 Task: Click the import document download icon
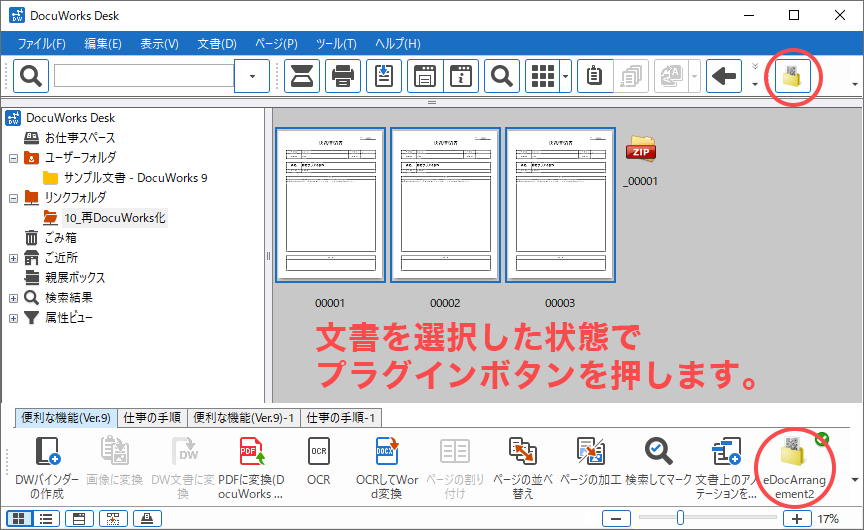384,75
